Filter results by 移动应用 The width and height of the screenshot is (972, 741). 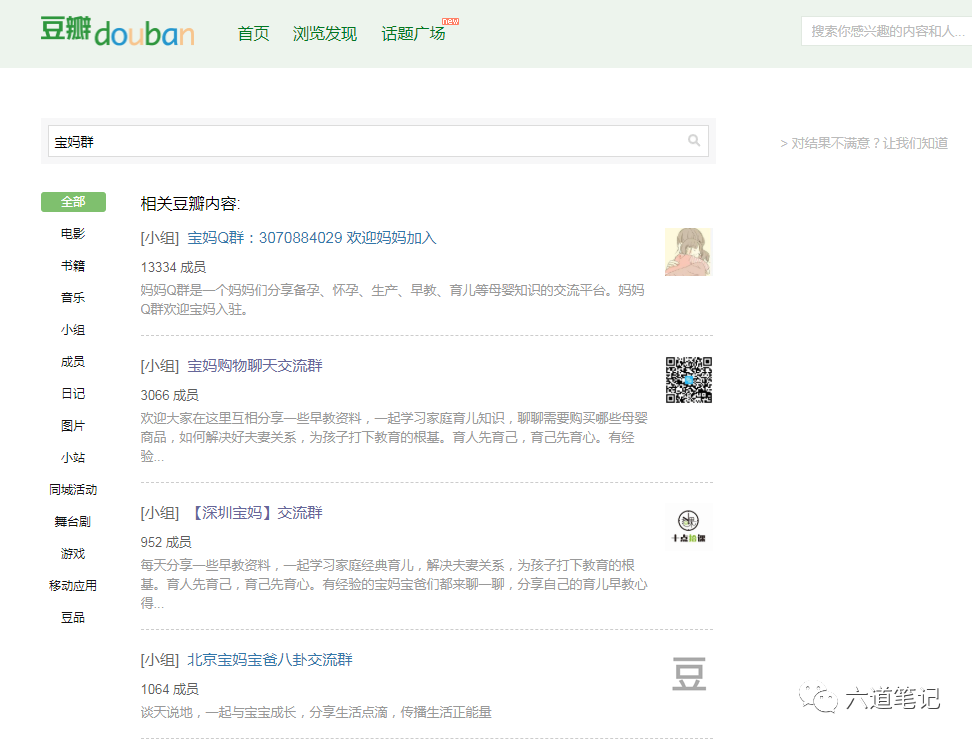(x=73, y=586)
